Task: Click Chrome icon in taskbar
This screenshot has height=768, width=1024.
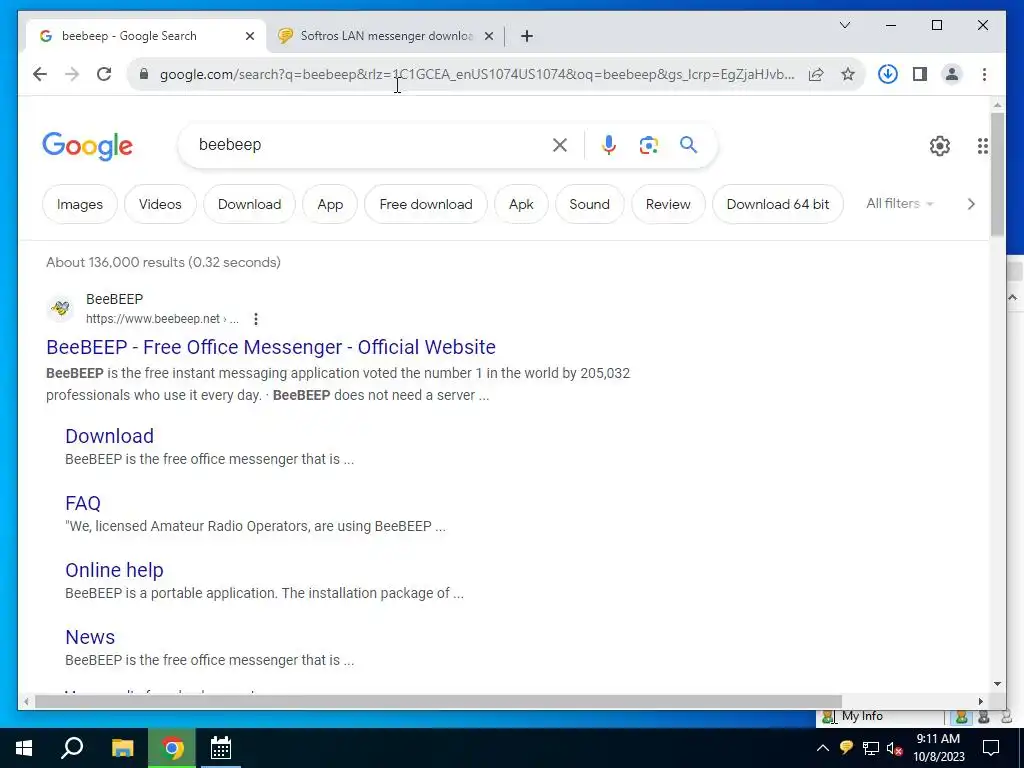Action: [x=172, y=748]
